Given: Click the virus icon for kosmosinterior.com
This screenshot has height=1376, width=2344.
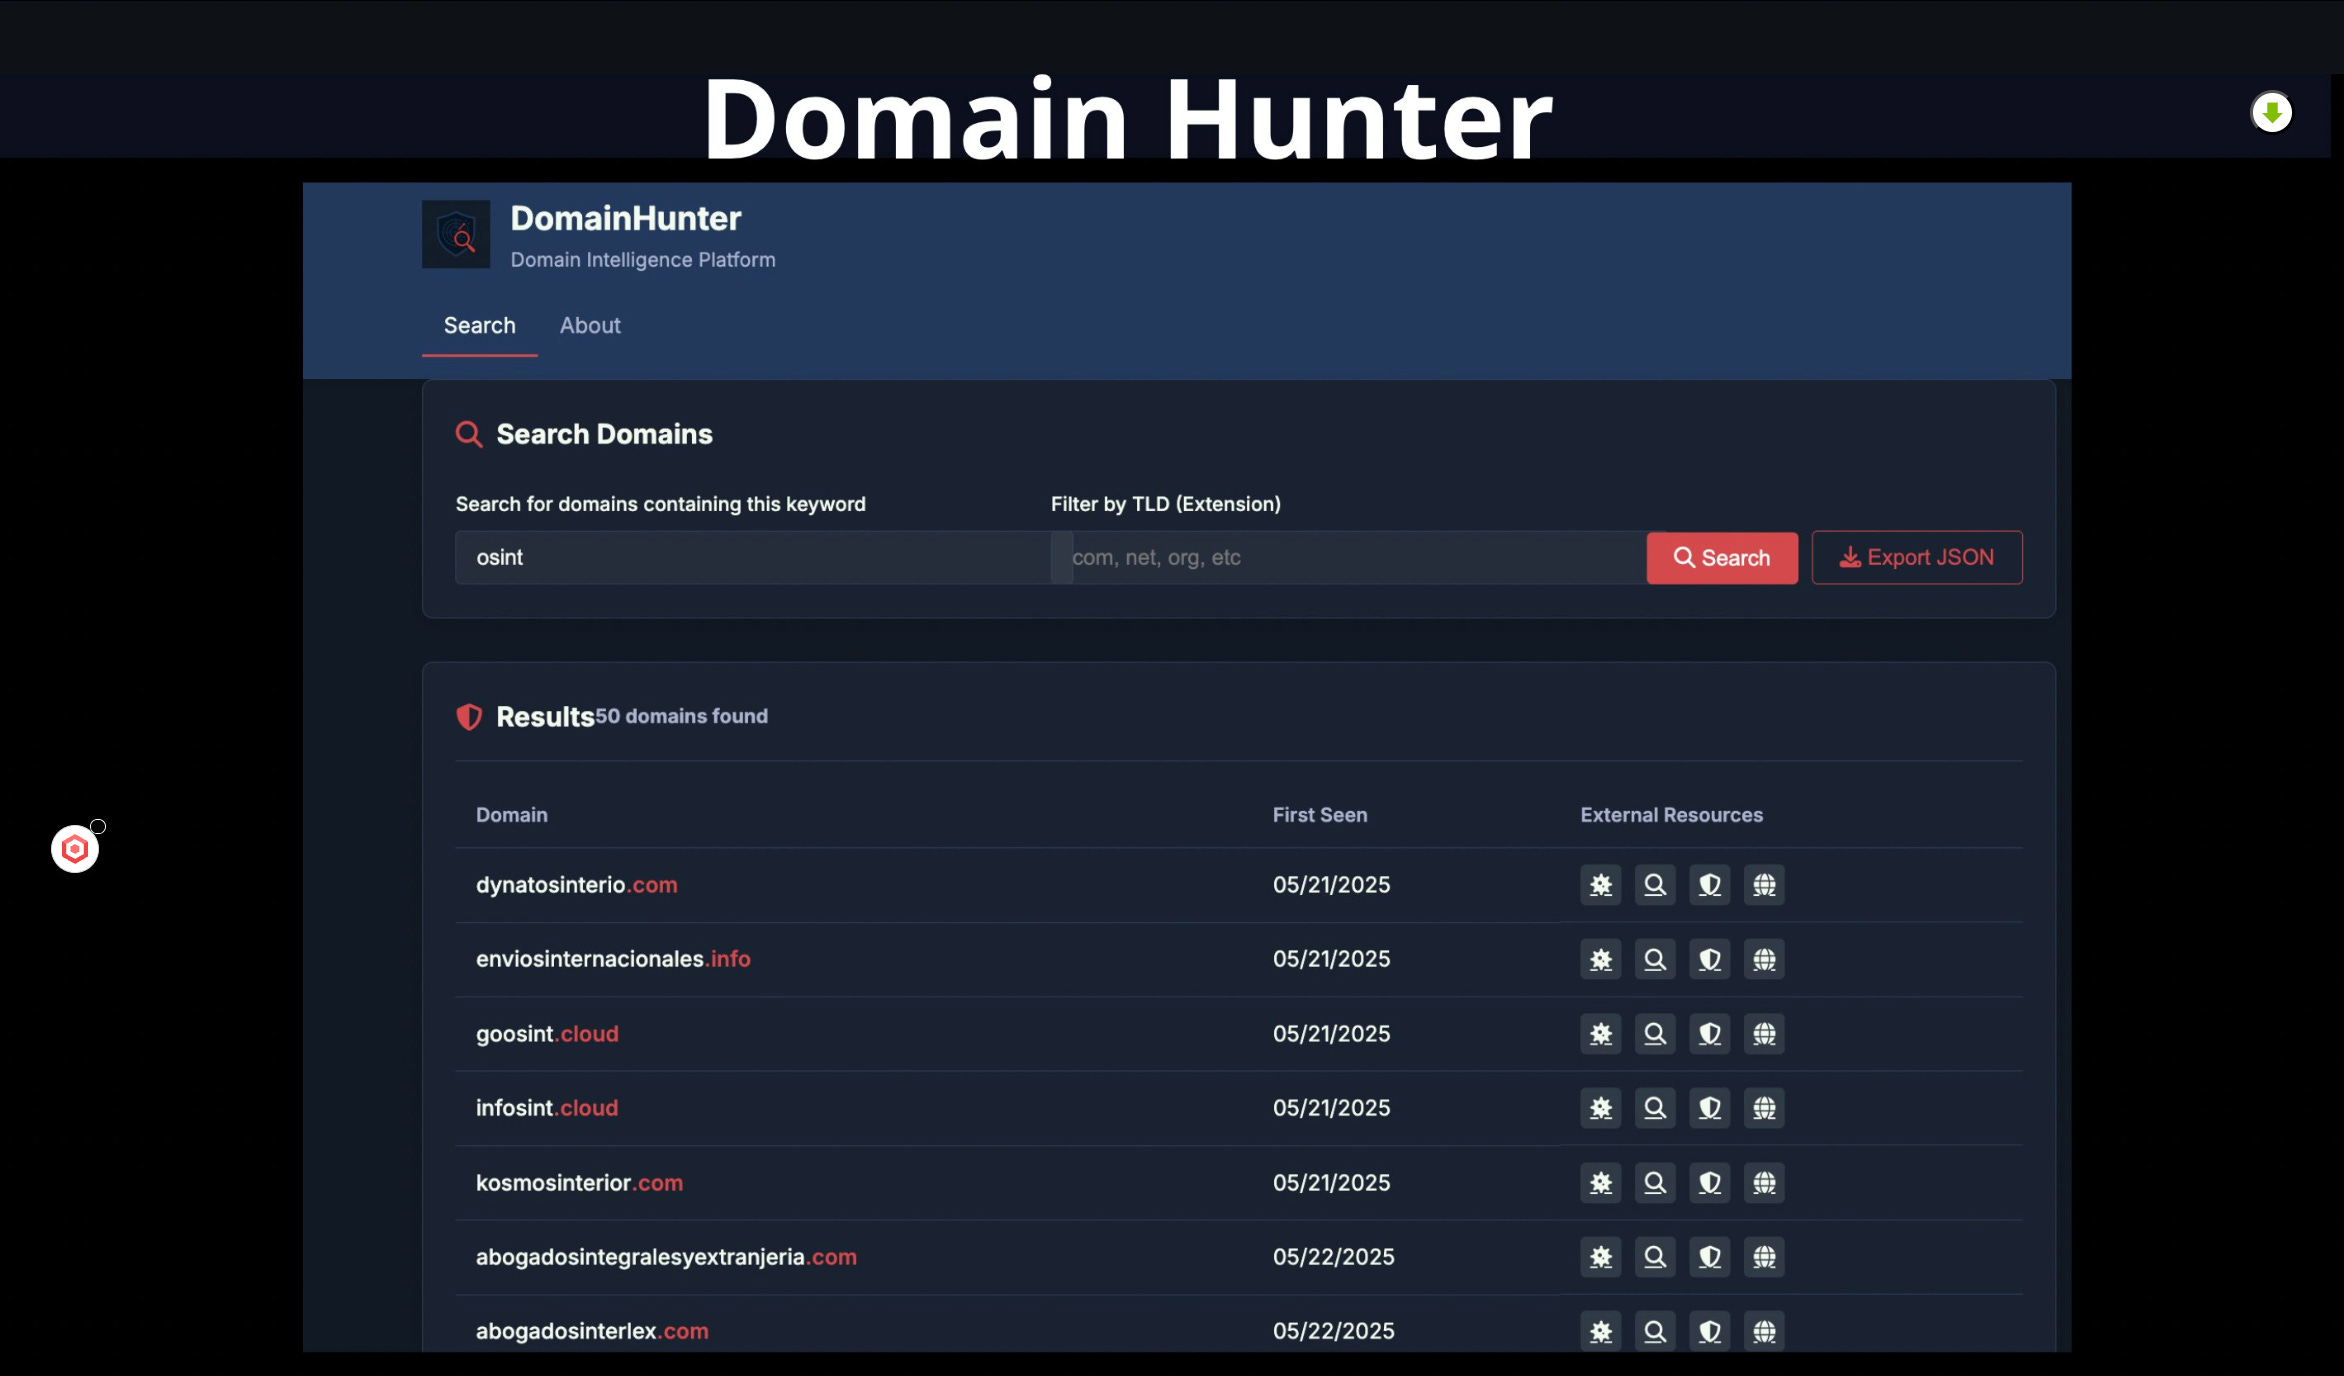Looking at the screenshot, I should click(x=1601, y=1183).
